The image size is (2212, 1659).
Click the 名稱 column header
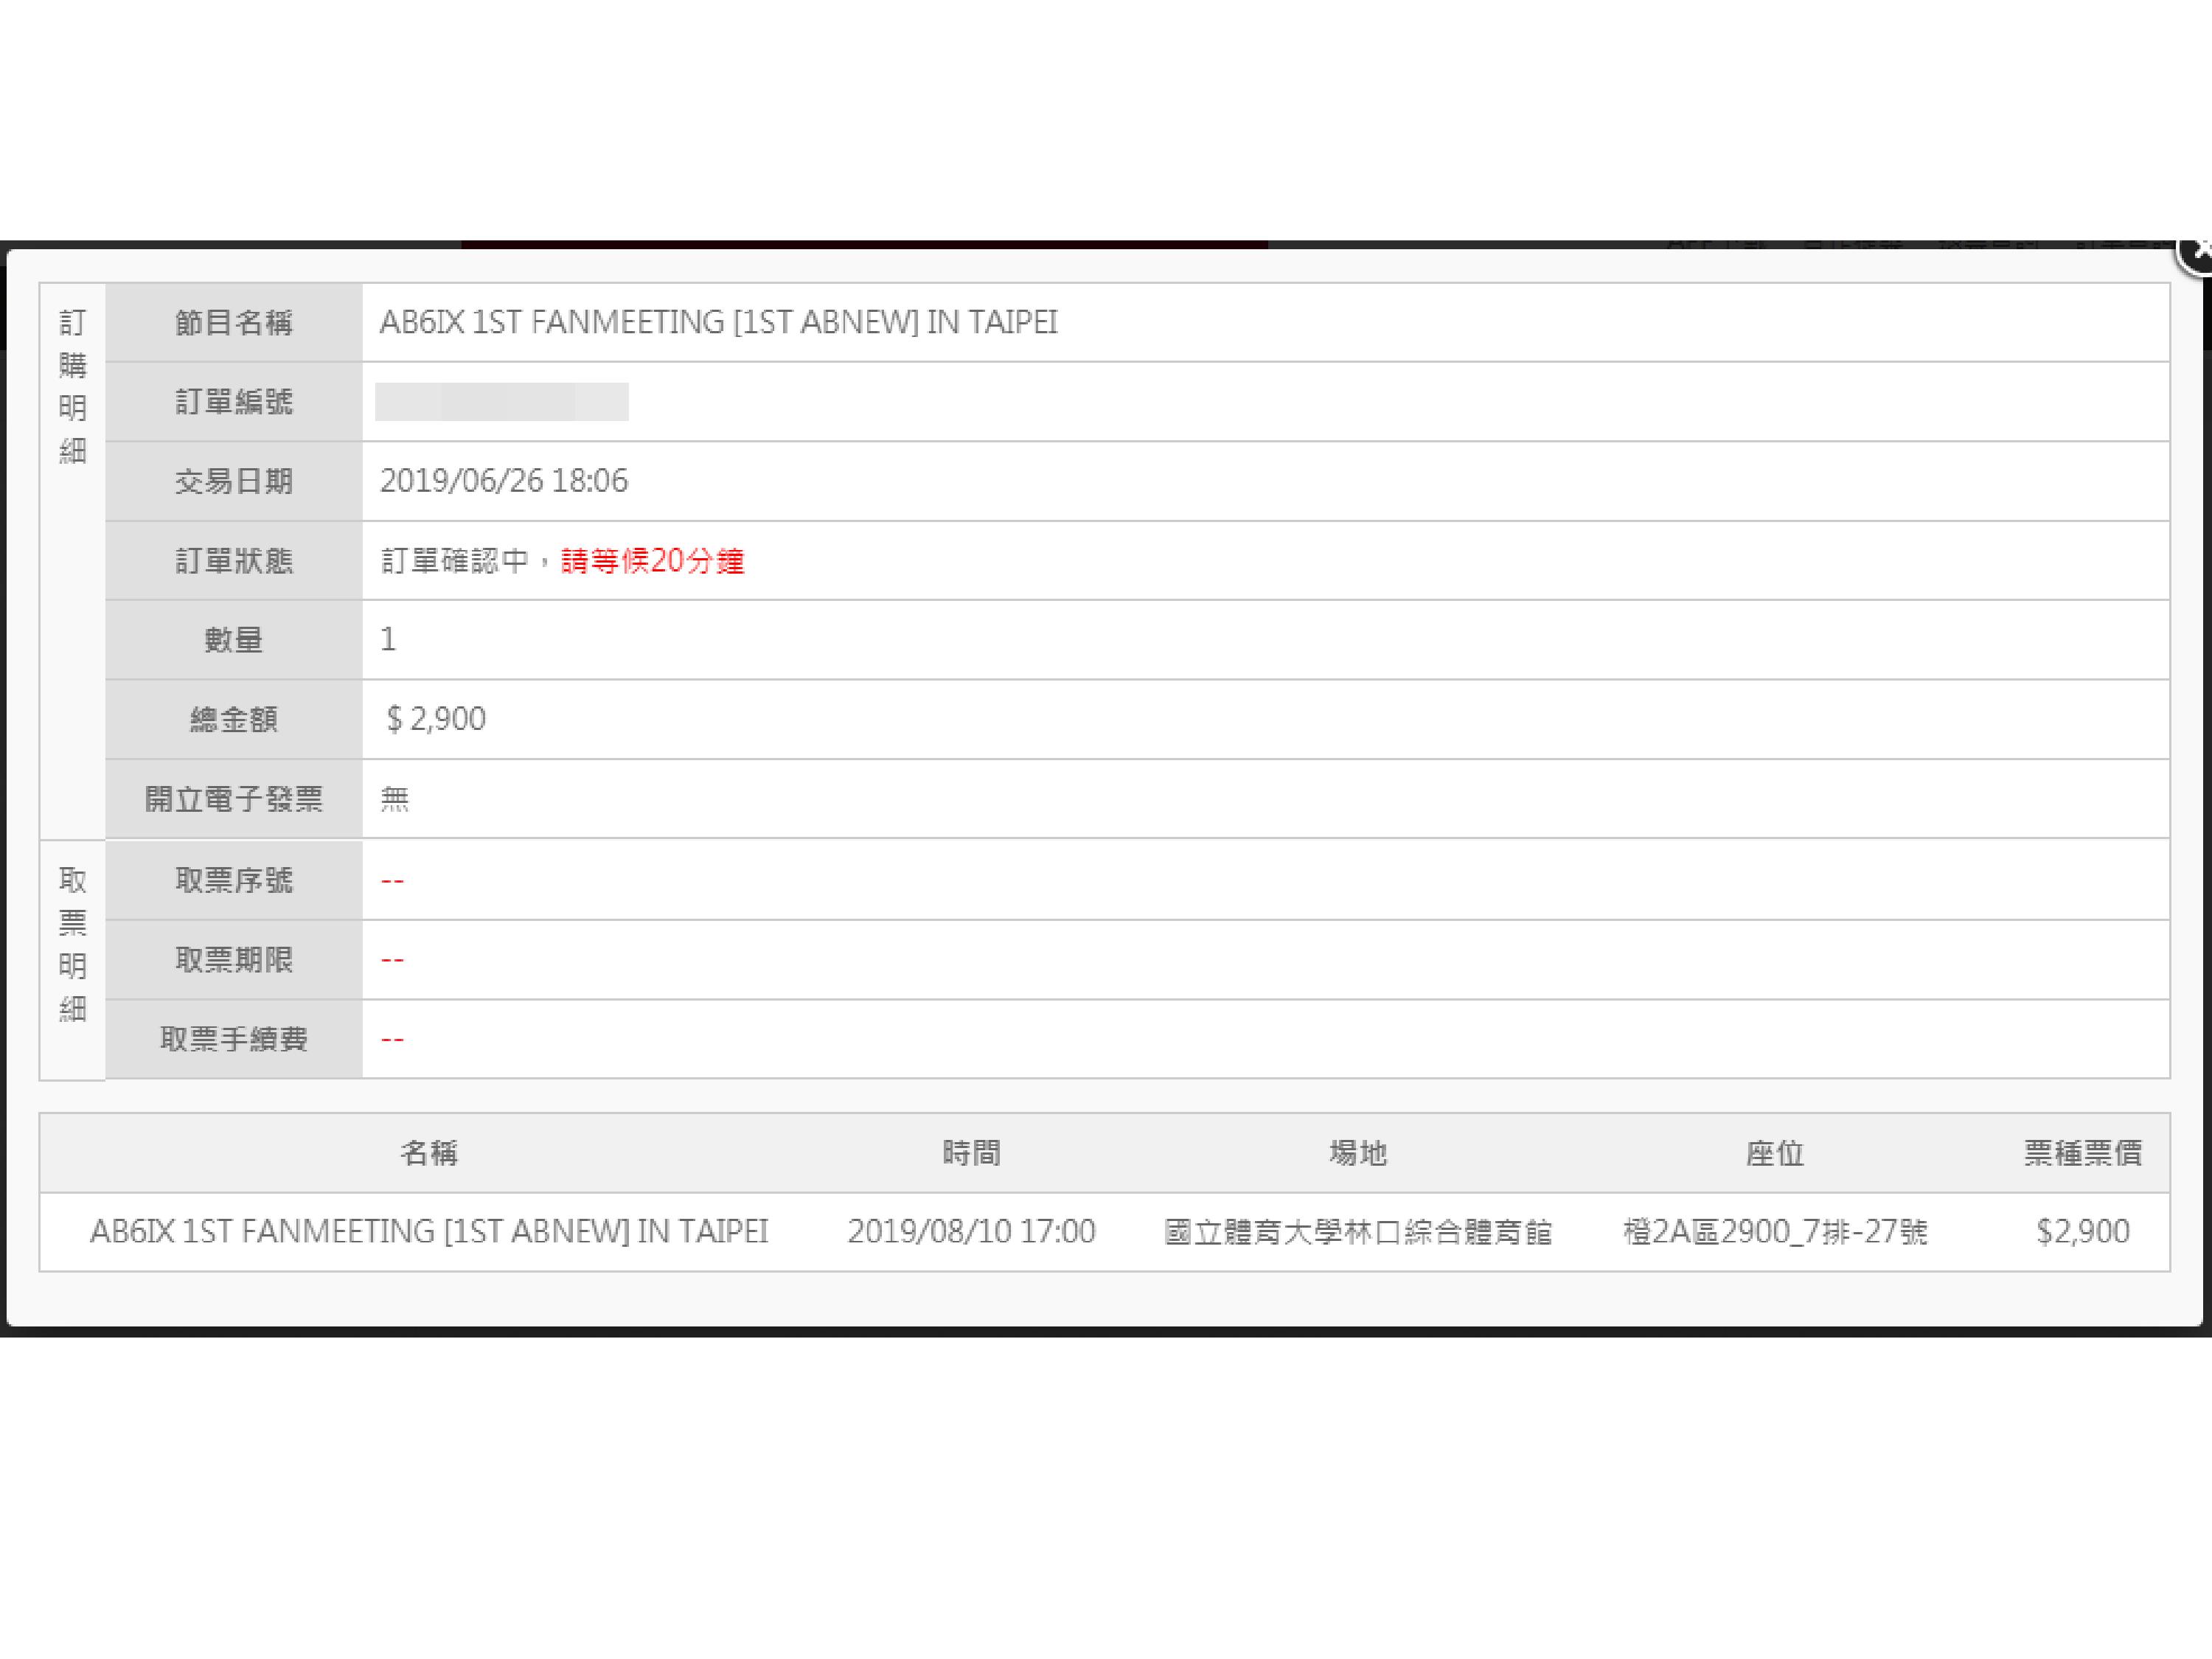pyautogui.click(x=429, y=1153)
